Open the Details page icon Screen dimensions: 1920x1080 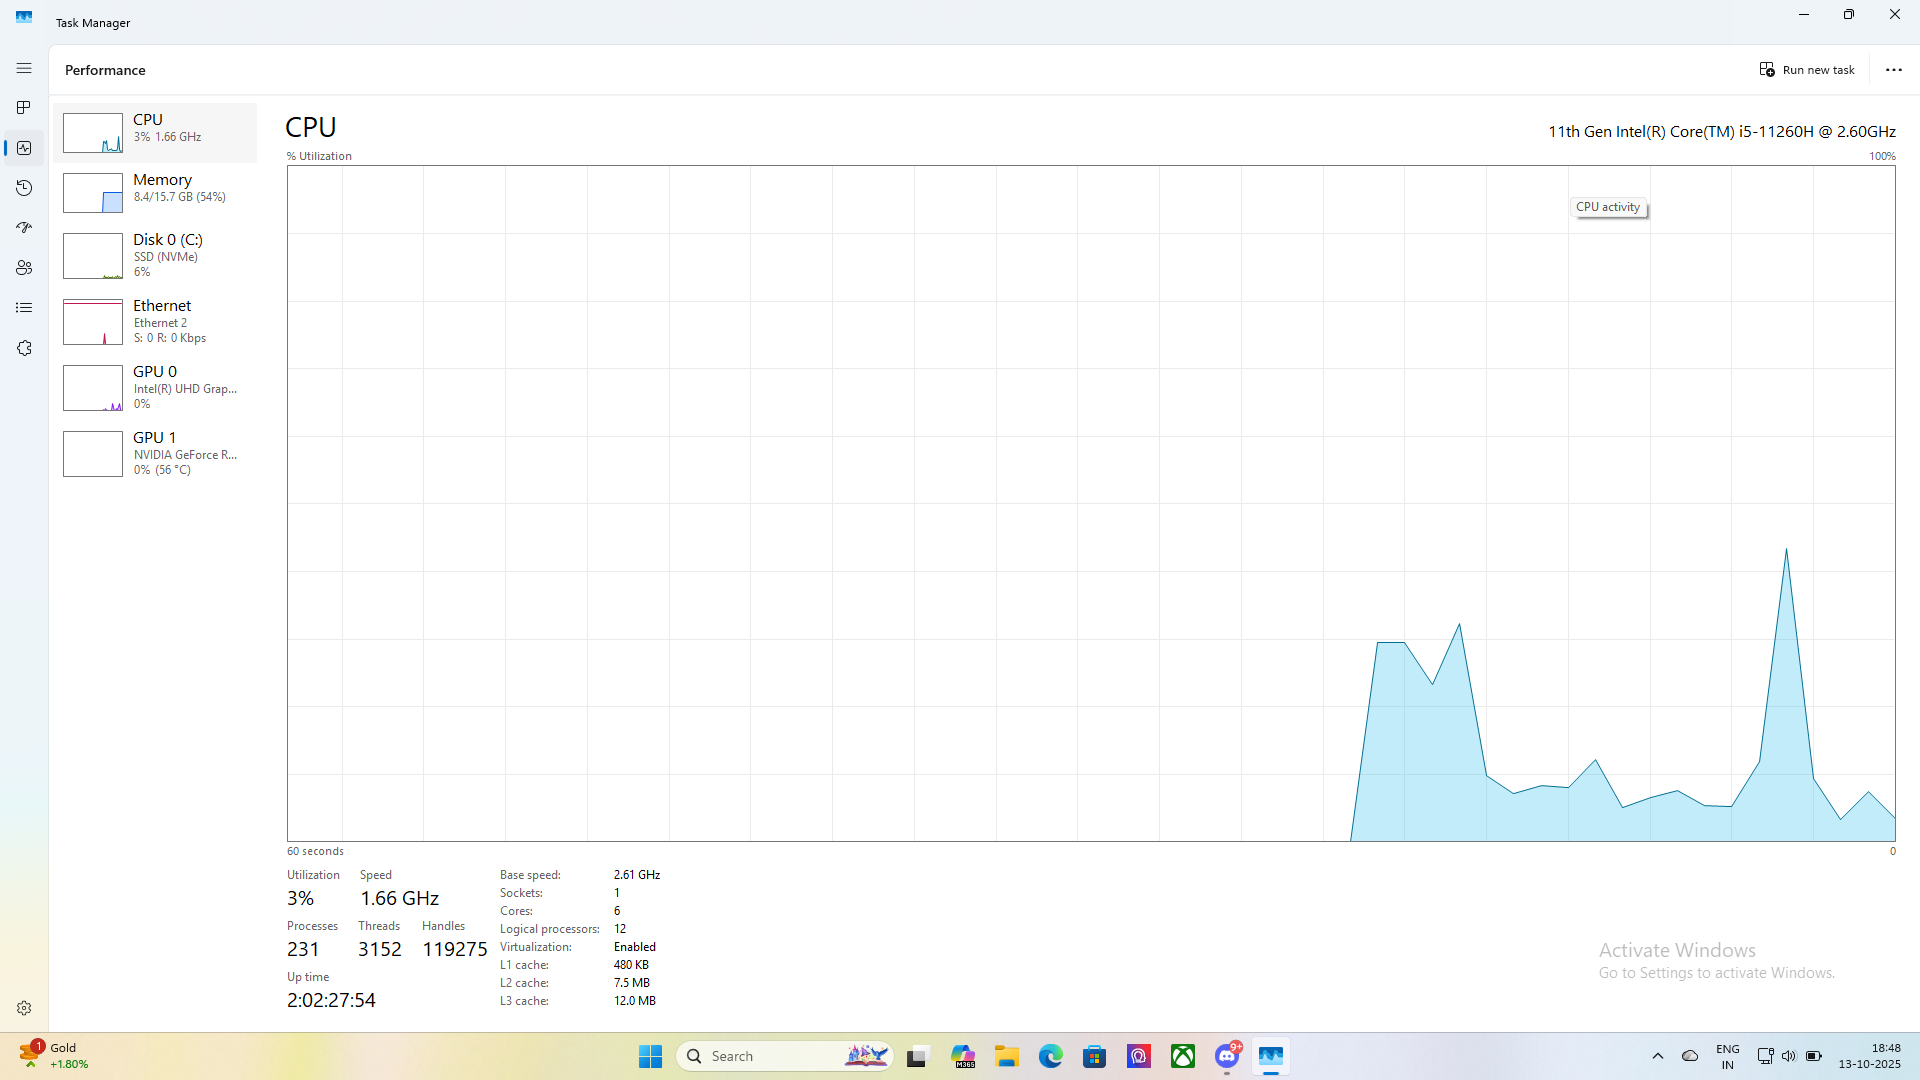(x=24, y=308)
